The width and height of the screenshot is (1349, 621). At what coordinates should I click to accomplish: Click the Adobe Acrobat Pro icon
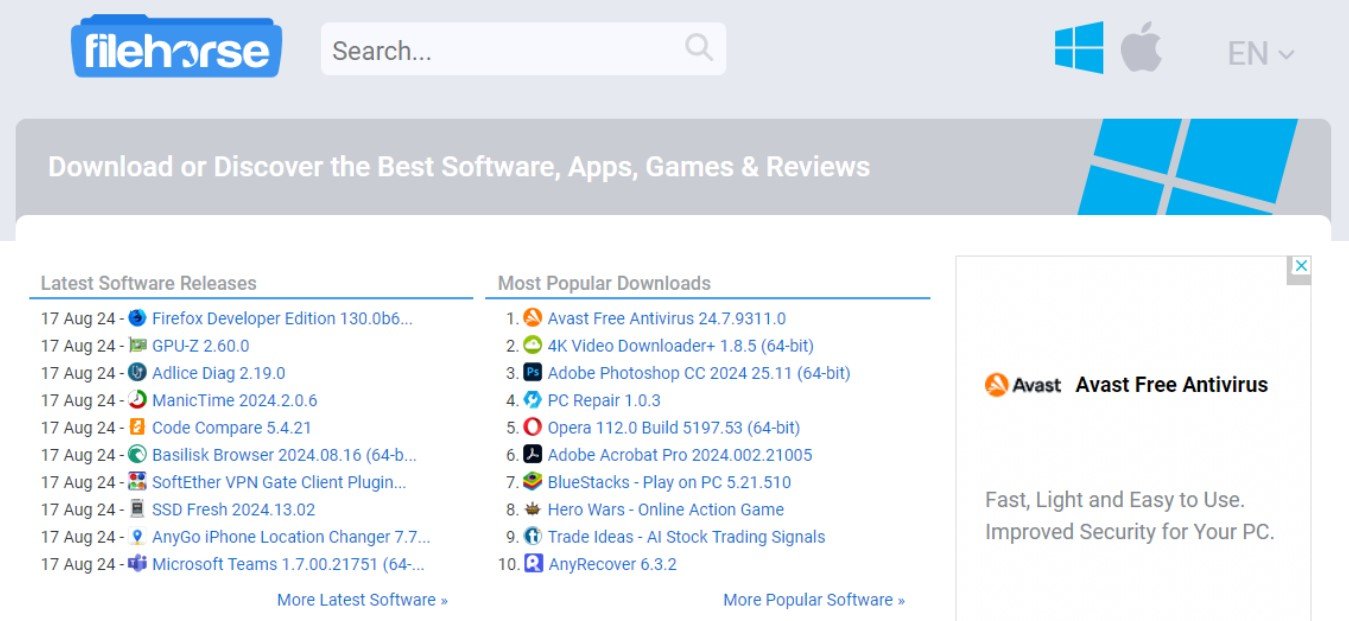(533, 455)
